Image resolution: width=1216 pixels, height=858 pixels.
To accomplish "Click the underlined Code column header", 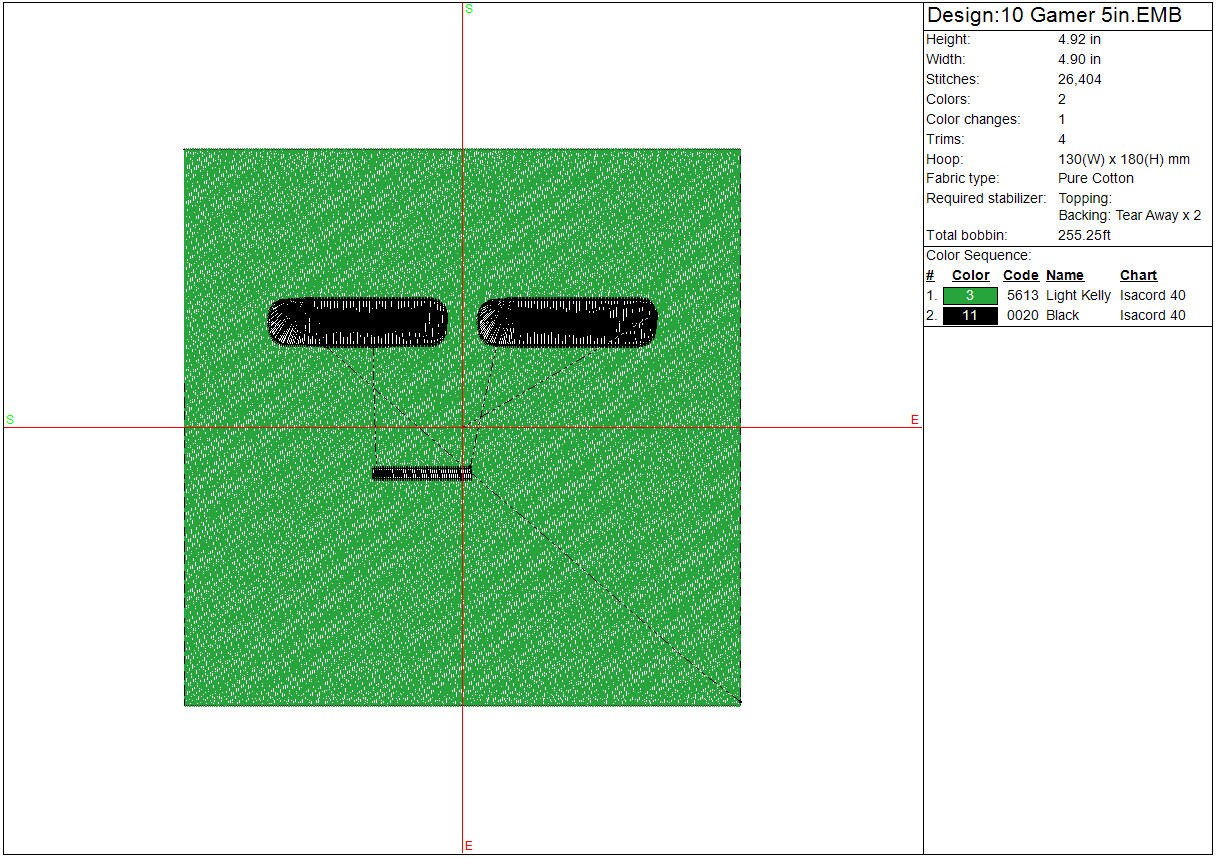I will pos(1020,276).
